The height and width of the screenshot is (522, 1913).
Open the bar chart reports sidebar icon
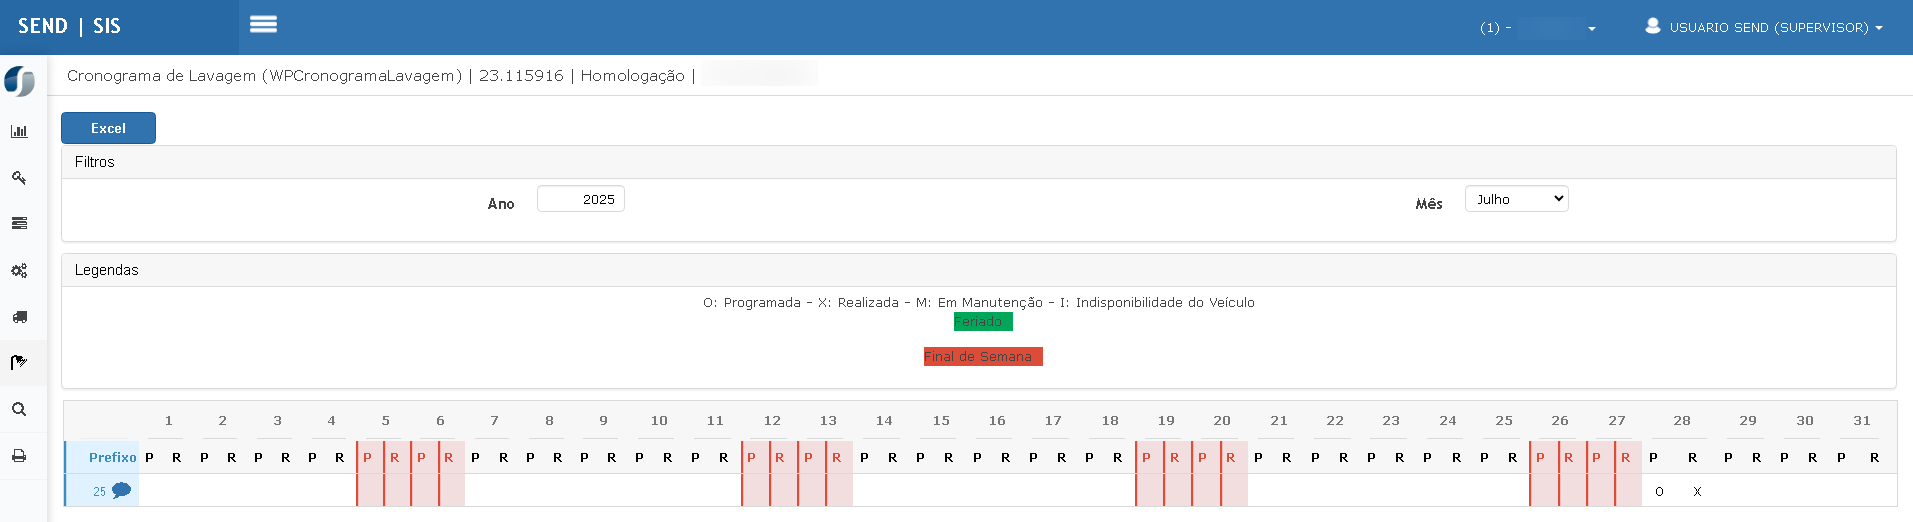click(x=19, y=131)
